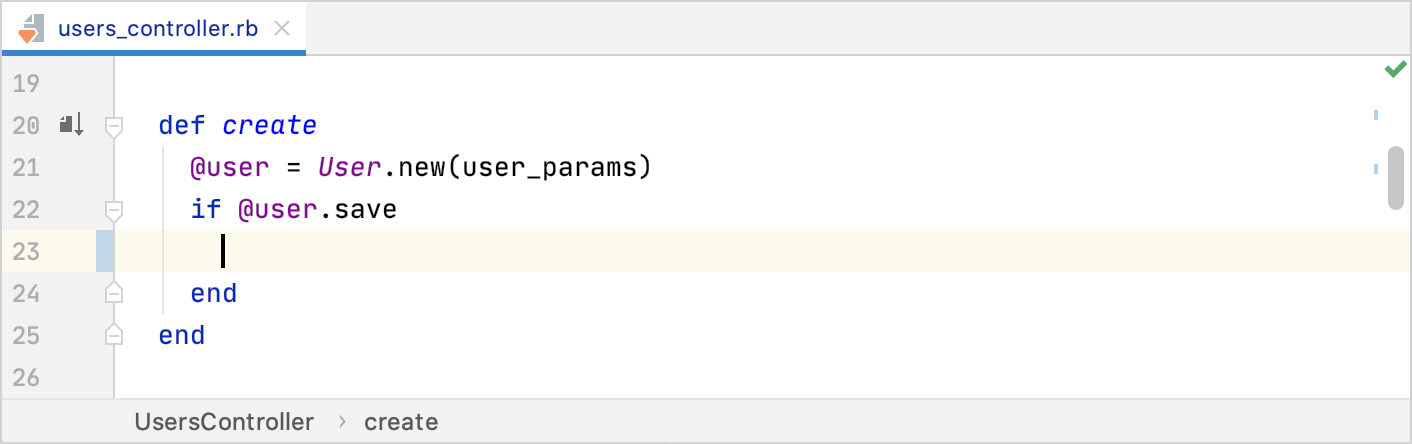
Task: Close the users_controller.rb tab
Action: 282,28
